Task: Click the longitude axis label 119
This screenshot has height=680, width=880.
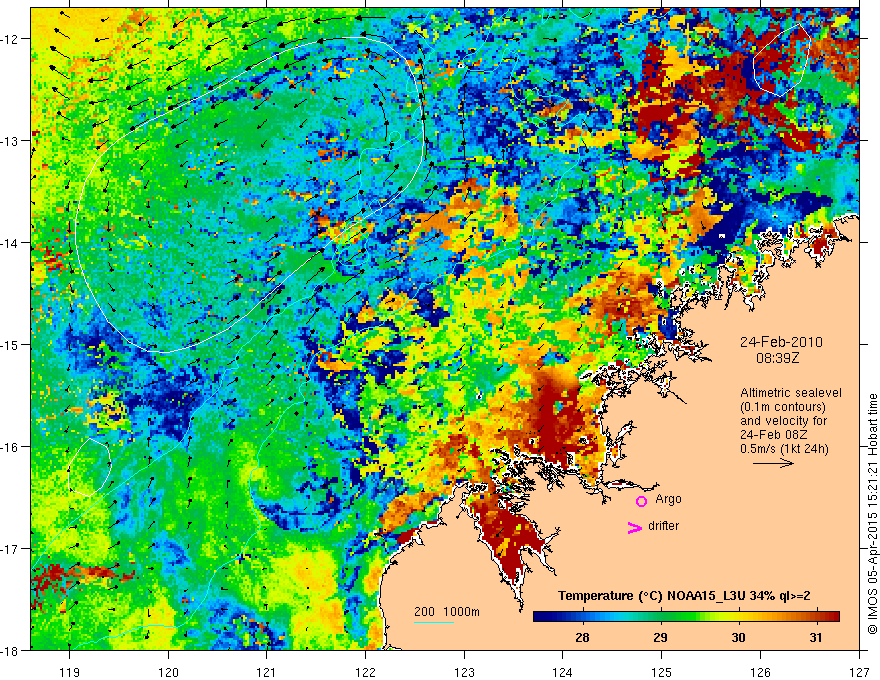Action: pos(70,671)
